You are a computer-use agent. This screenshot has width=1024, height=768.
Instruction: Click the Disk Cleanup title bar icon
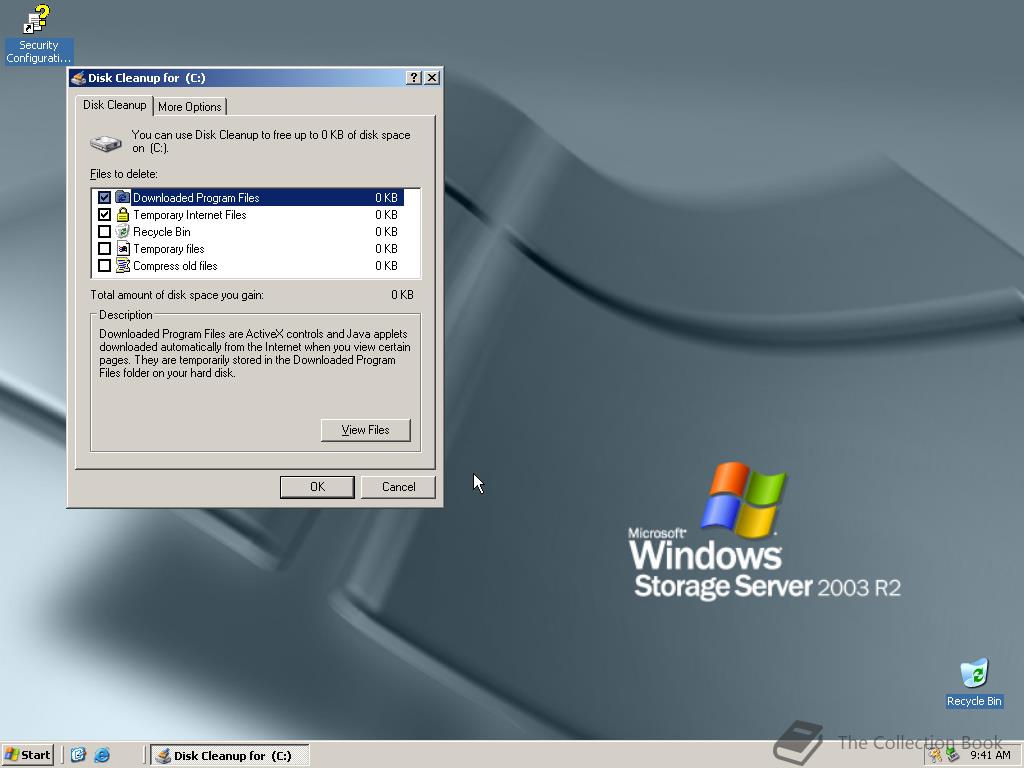coord(78,78)
